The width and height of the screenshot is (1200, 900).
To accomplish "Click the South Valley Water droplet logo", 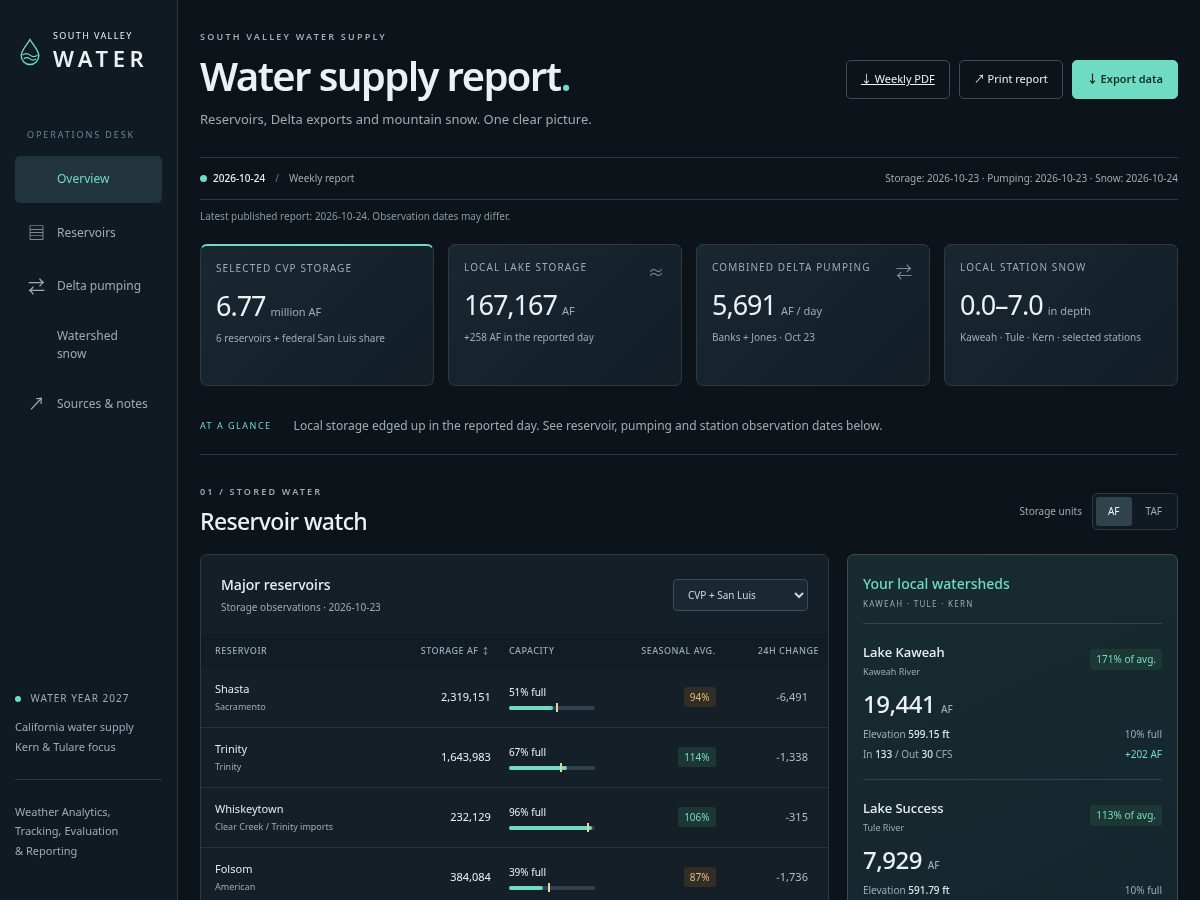I will pos(30,52).
